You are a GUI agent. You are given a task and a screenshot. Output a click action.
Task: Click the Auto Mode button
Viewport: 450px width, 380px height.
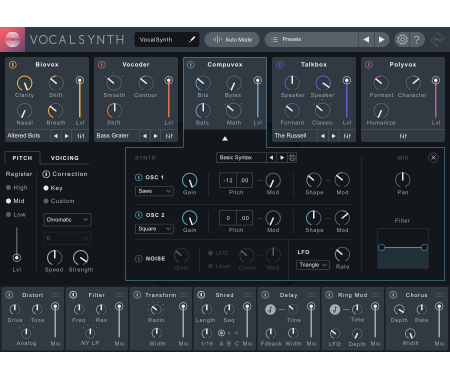232,39
